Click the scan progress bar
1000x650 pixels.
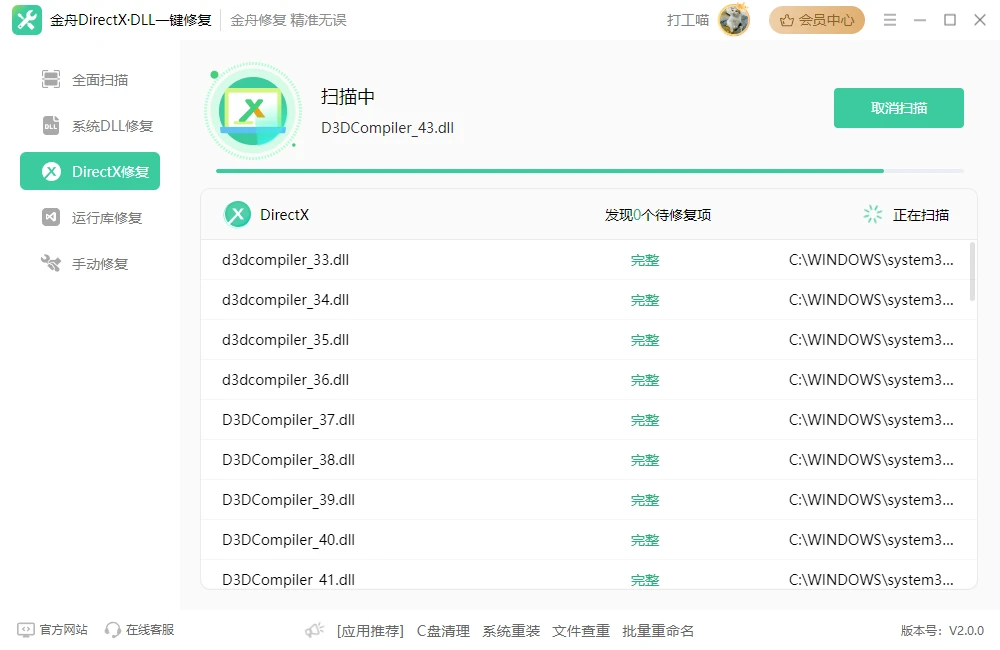coord(590,171)
